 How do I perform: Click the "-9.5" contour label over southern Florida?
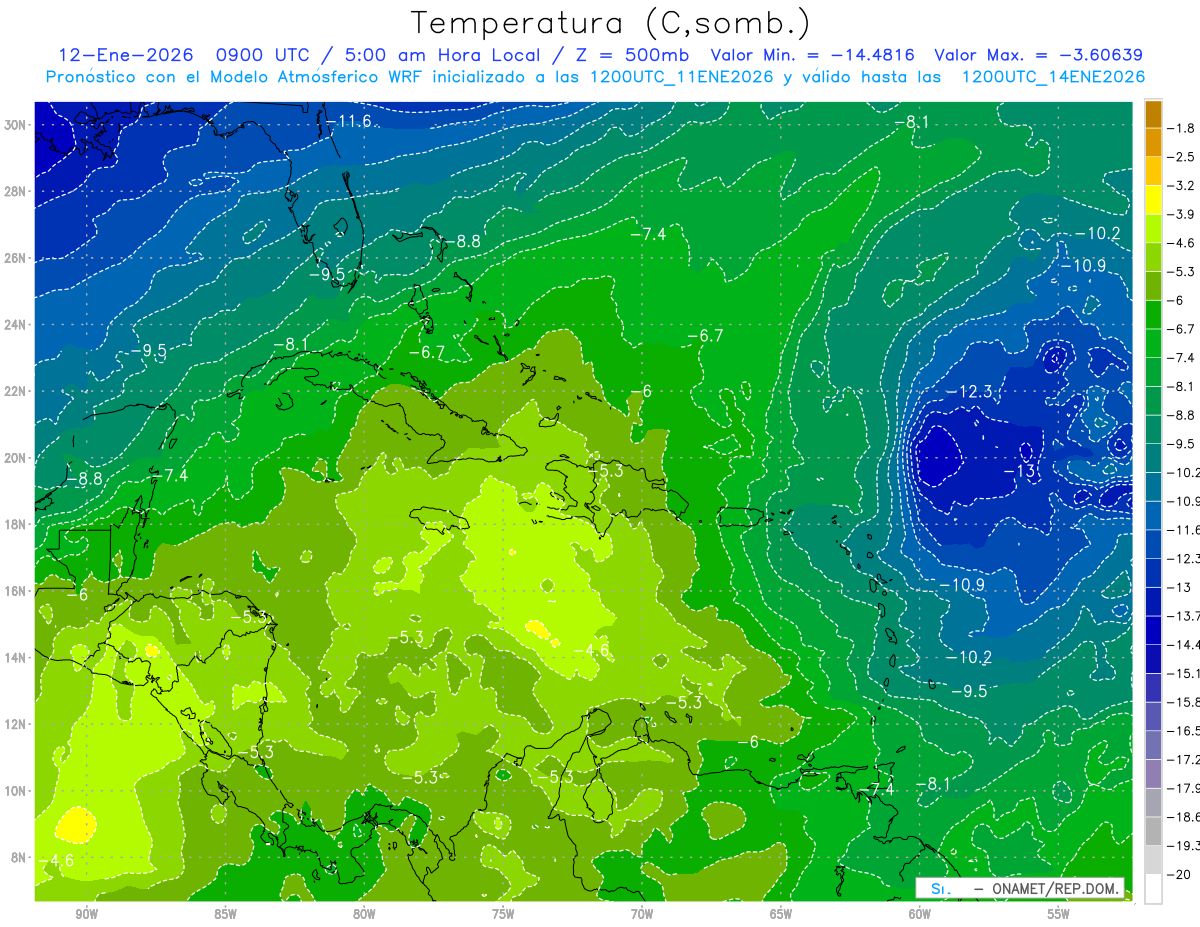[327, 274]
